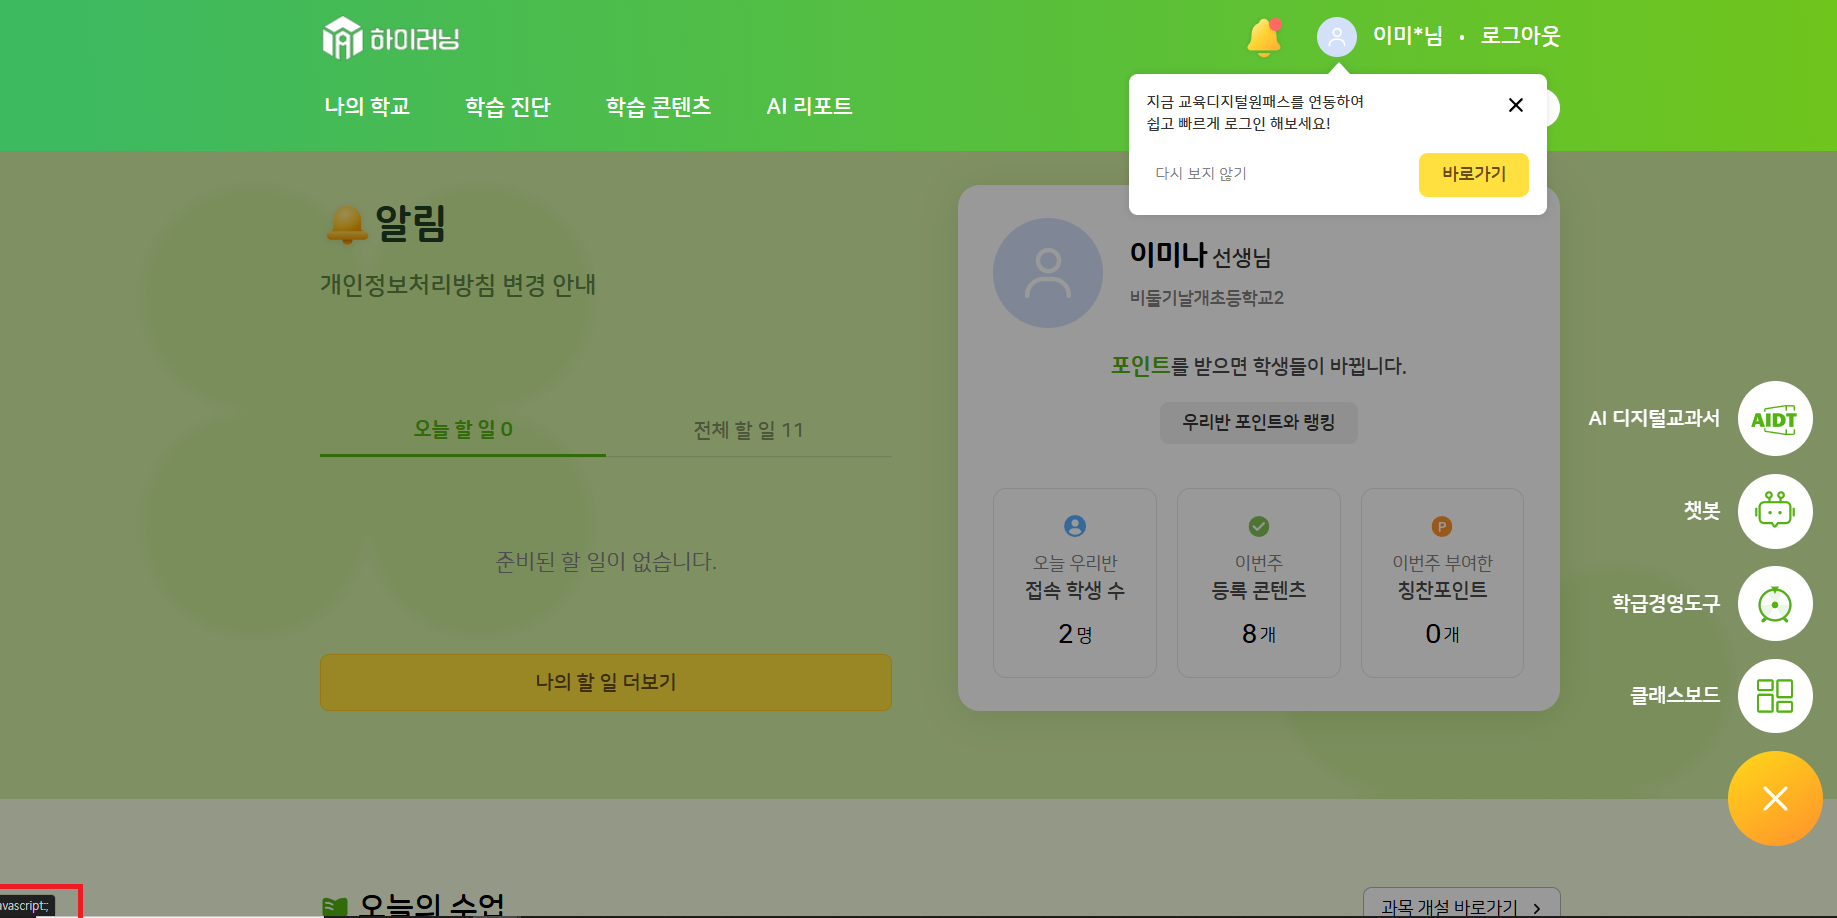Select the 오늘 할 일 0 tab
This screenshot has height=918, width=1837.
463,429
